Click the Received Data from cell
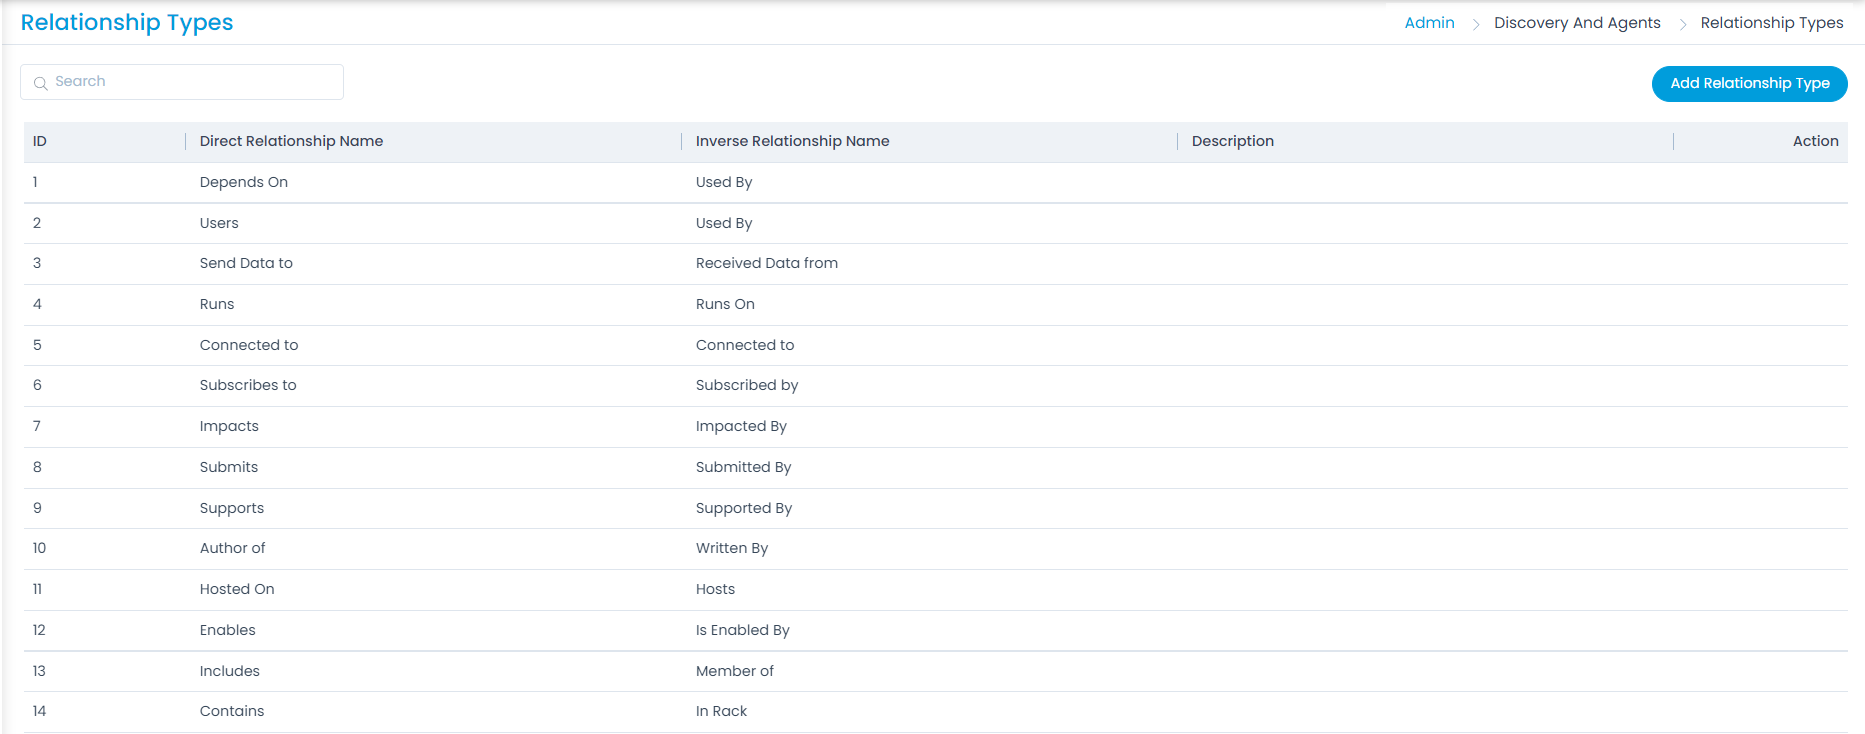Viewport: 1865px width, 734px height. (767, 263)
